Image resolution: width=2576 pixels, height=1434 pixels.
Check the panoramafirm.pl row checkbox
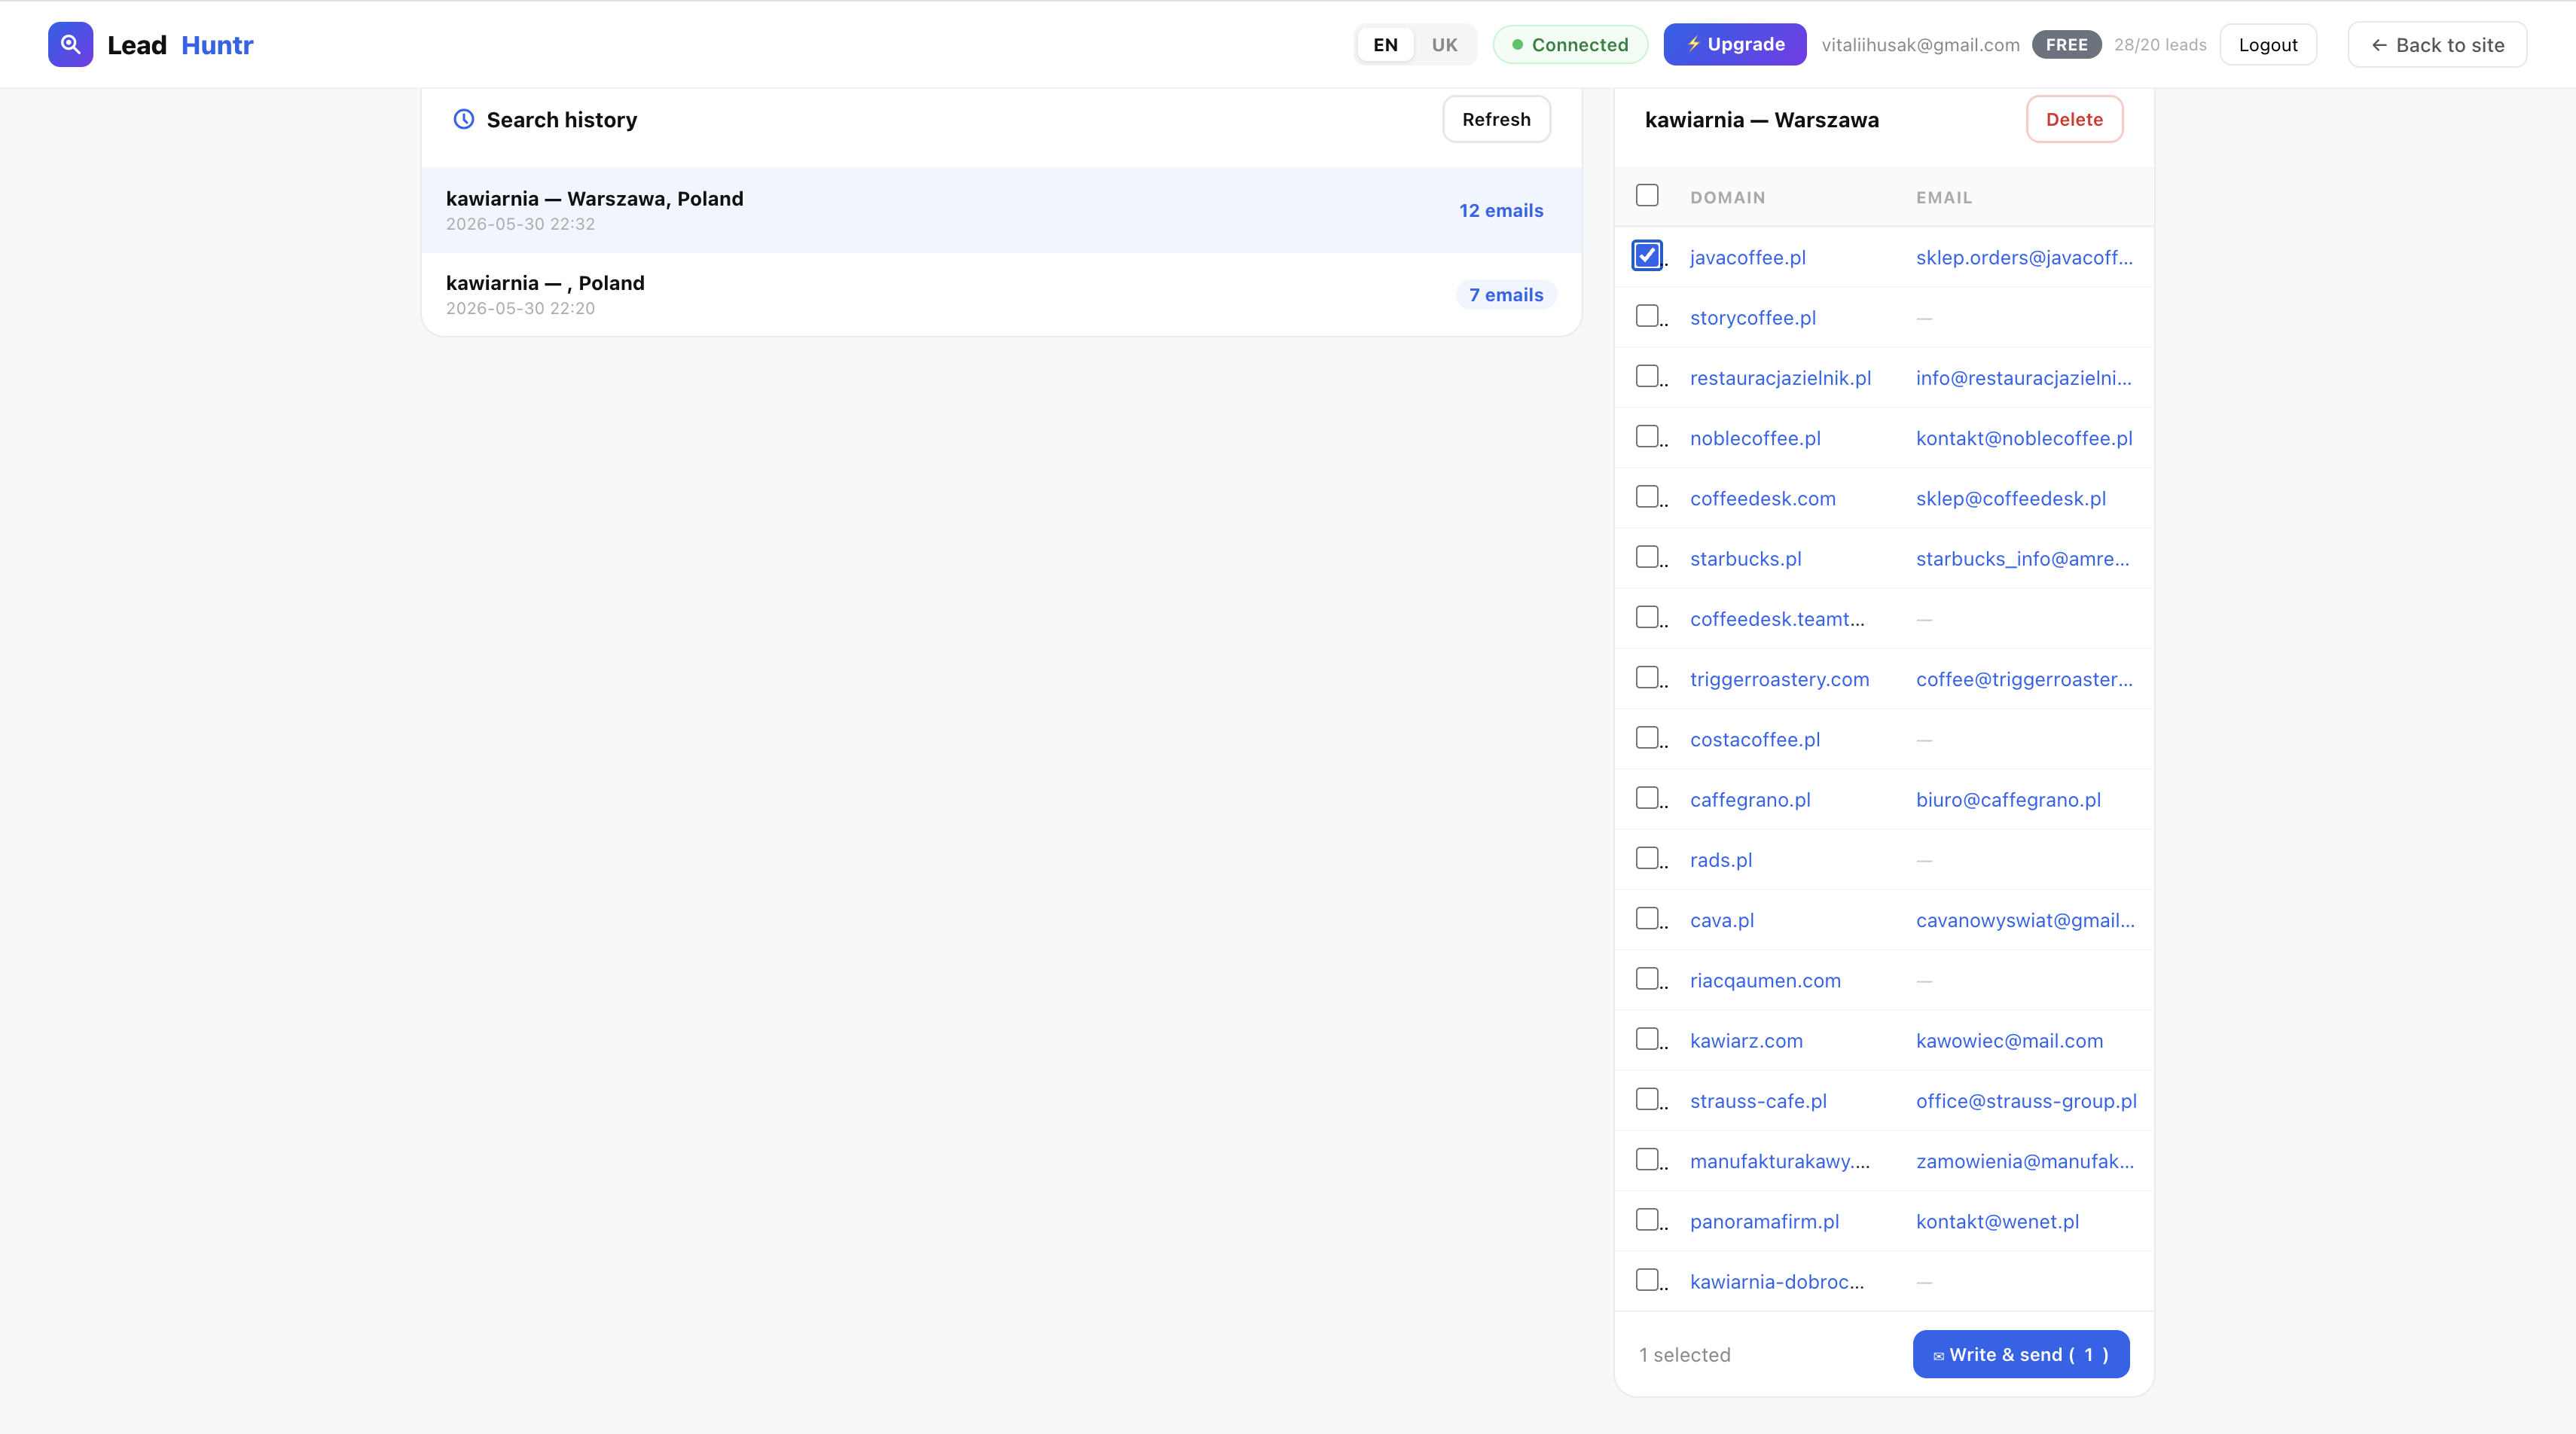1647,1219
